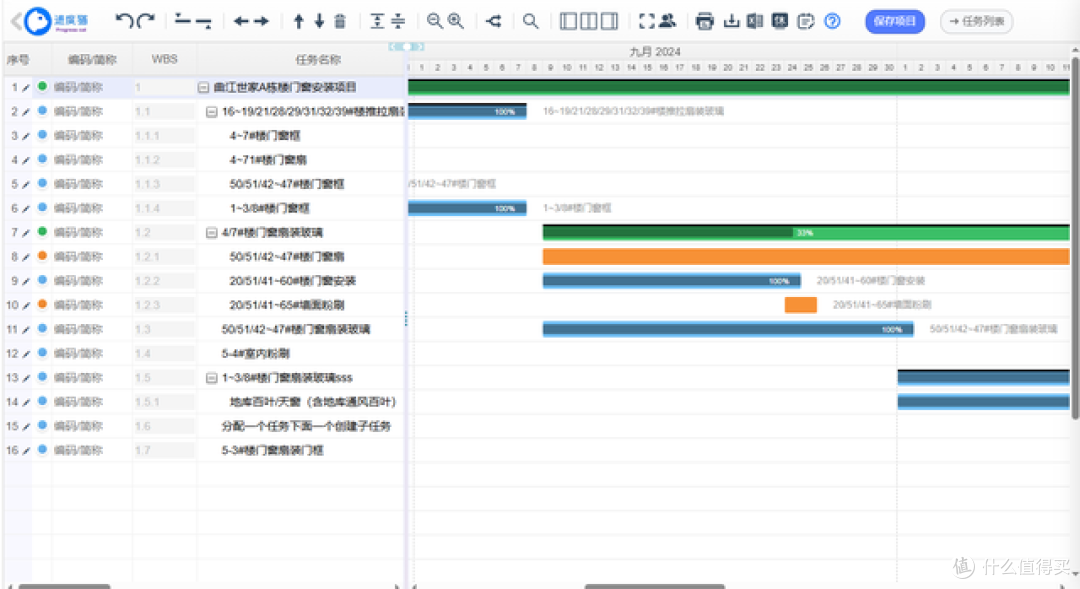Outdent task with left arrow icon
Screen dimensions: 1080x589
point(240,21)
